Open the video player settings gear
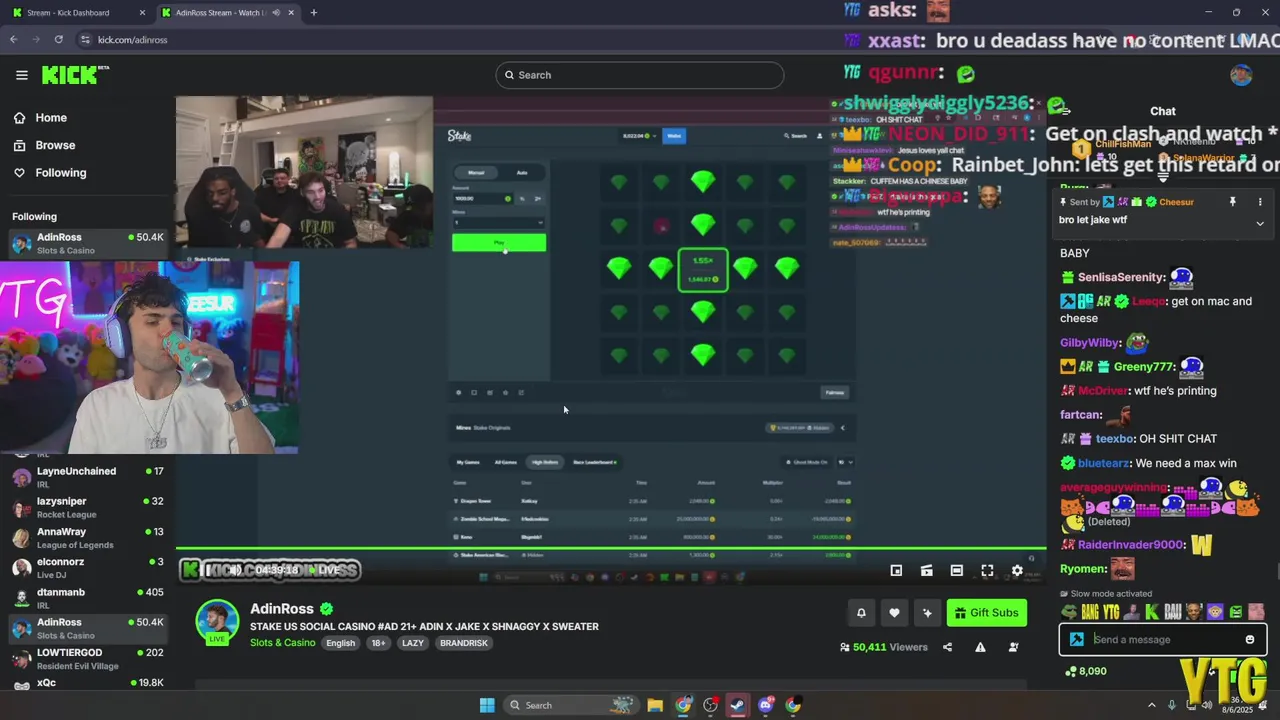 [x=1017, y=570]
